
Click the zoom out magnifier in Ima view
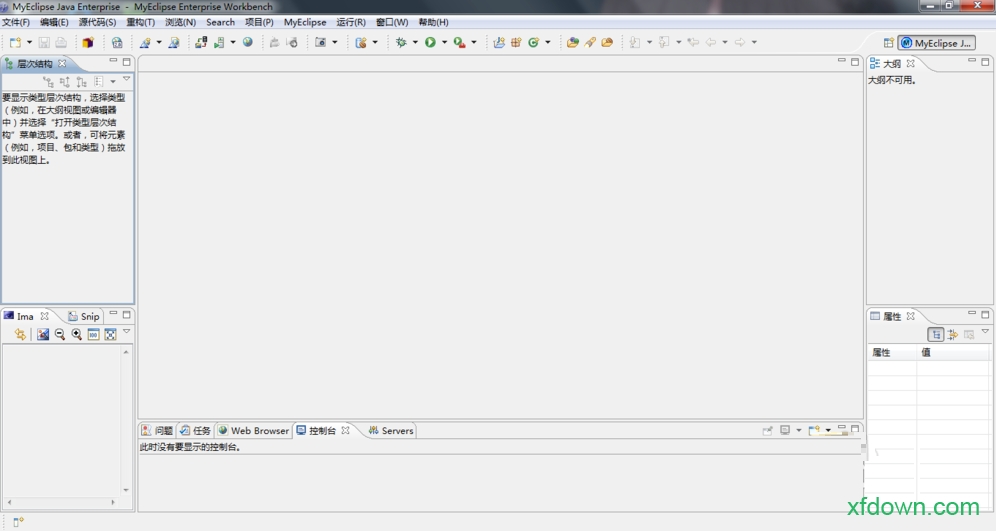point(60,334)
